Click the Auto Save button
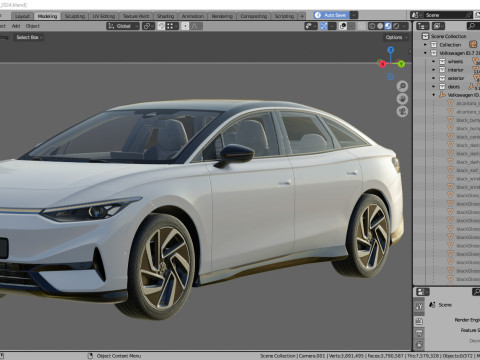Image resolution: width=480 pixels, height=360 pixels. (x=331, y=15)
